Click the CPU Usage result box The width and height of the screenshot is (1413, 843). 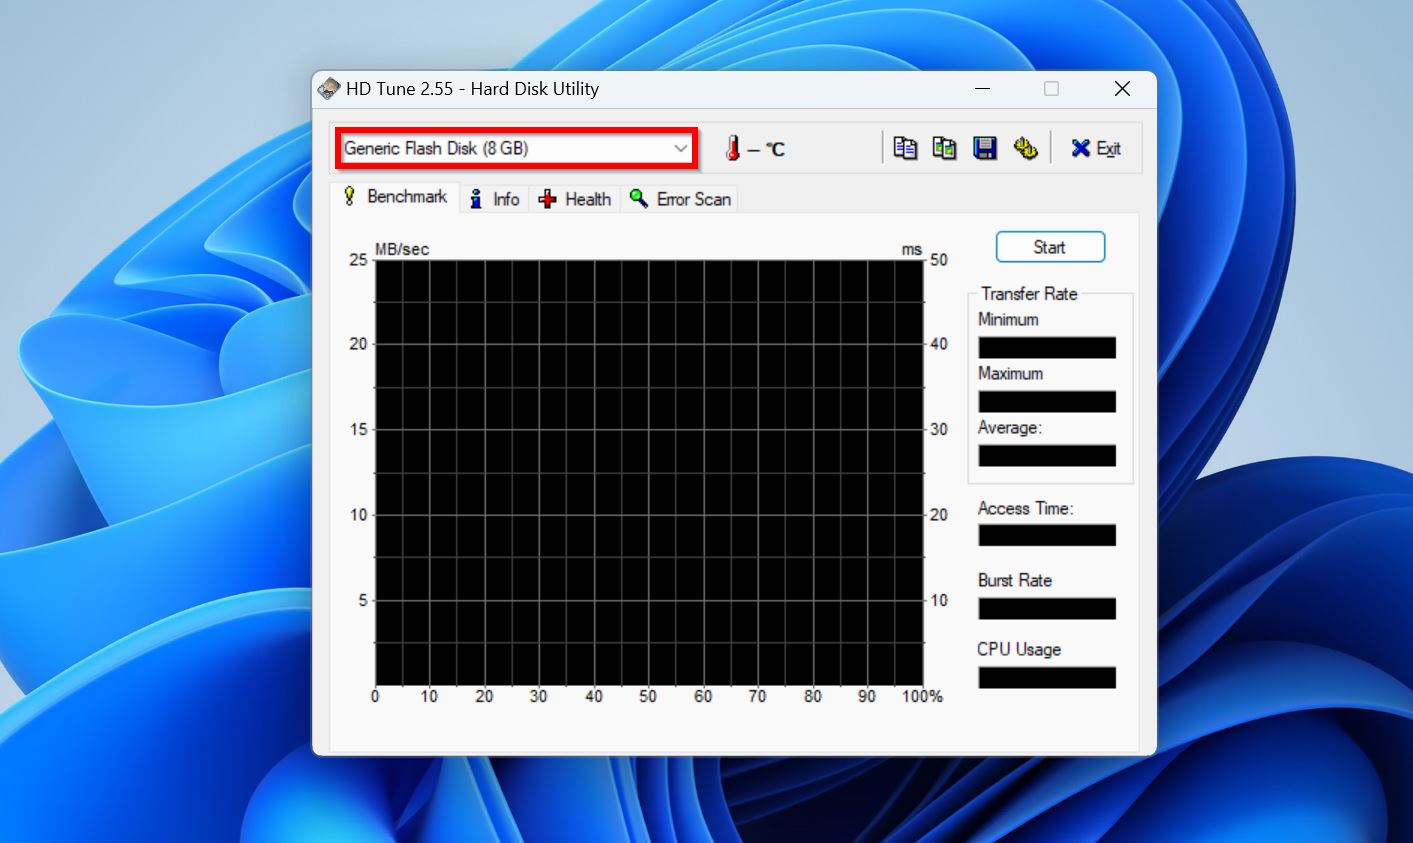pos(1046,677)
